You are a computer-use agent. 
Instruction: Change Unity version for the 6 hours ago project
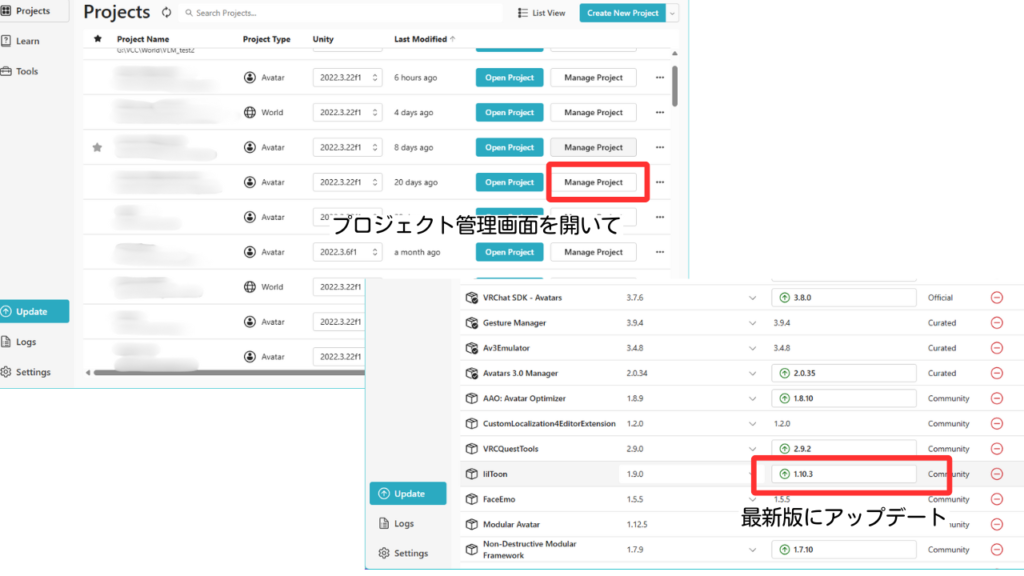pyautogui.click(x=347, y=78)
